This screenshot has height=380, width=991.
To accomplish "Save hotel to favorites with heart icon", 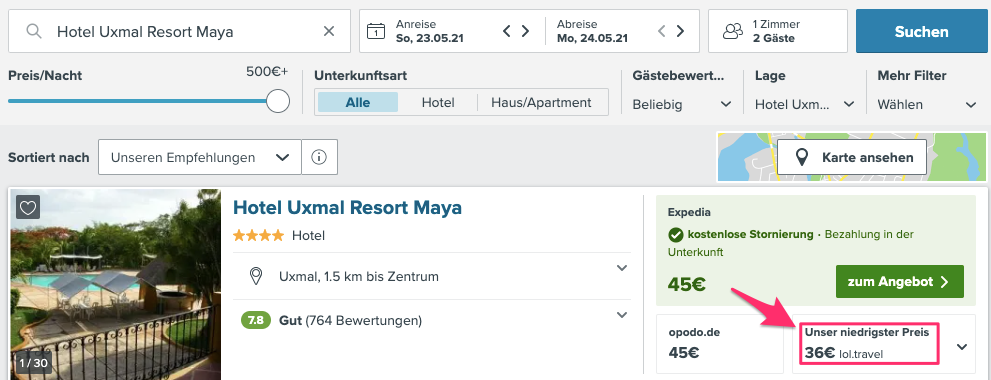I will [x=28, y=207].
